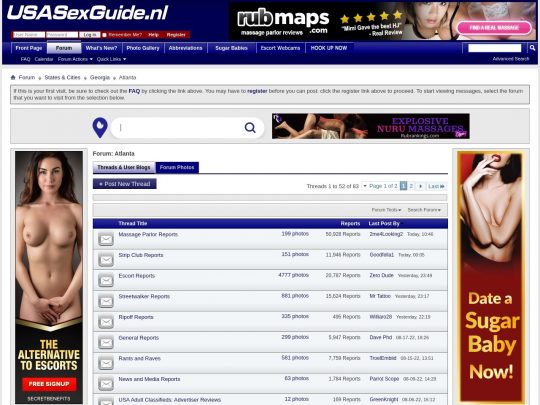Click the Post New Thread button

125,184
